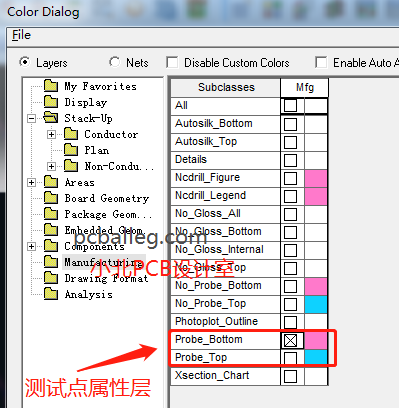Click the No_Gloss_All subclass label
The height and width of the screenshot is (408, 399).
(208, 213)
